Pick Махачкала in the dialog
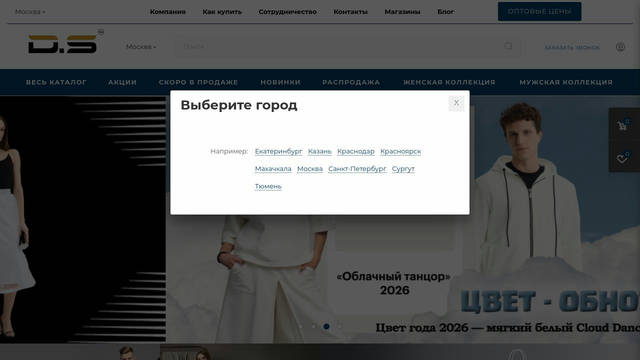 273,169
